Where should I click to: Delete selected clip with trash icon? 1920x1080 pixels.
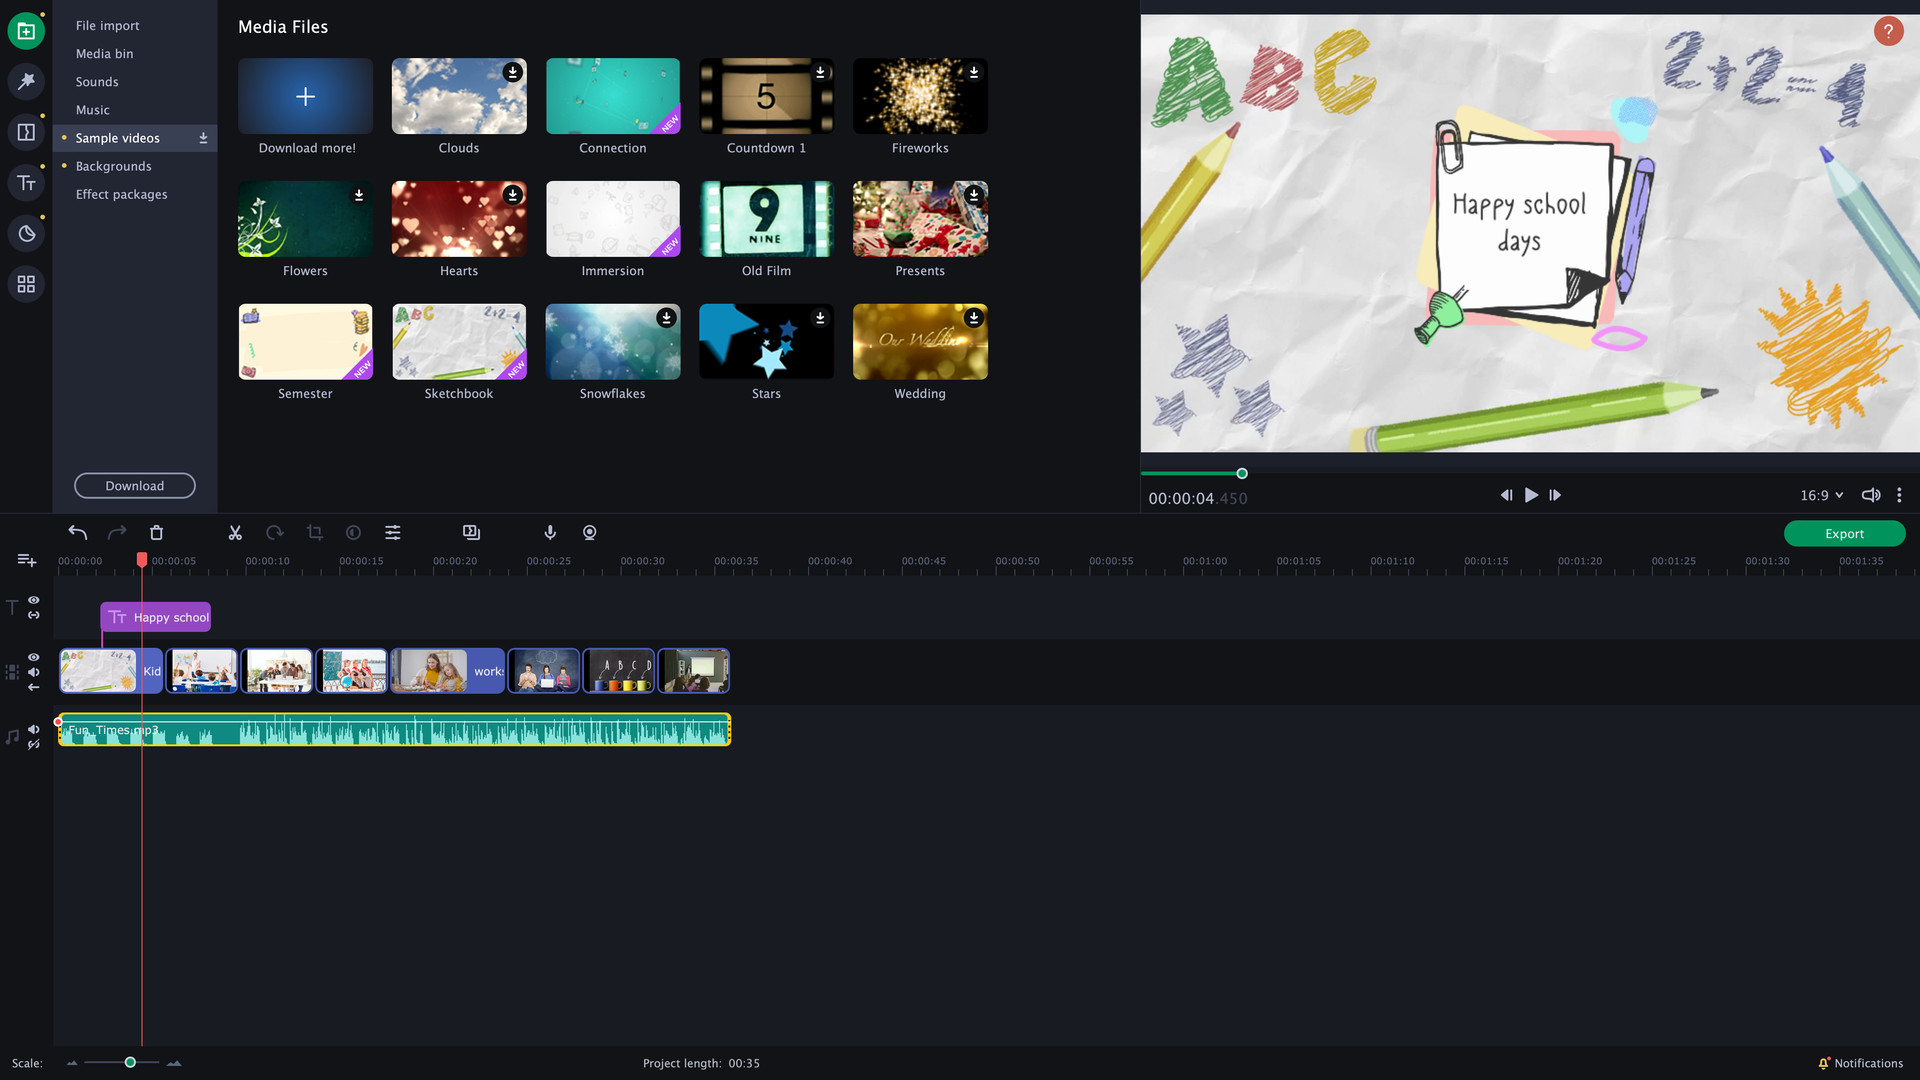point(156,533)
